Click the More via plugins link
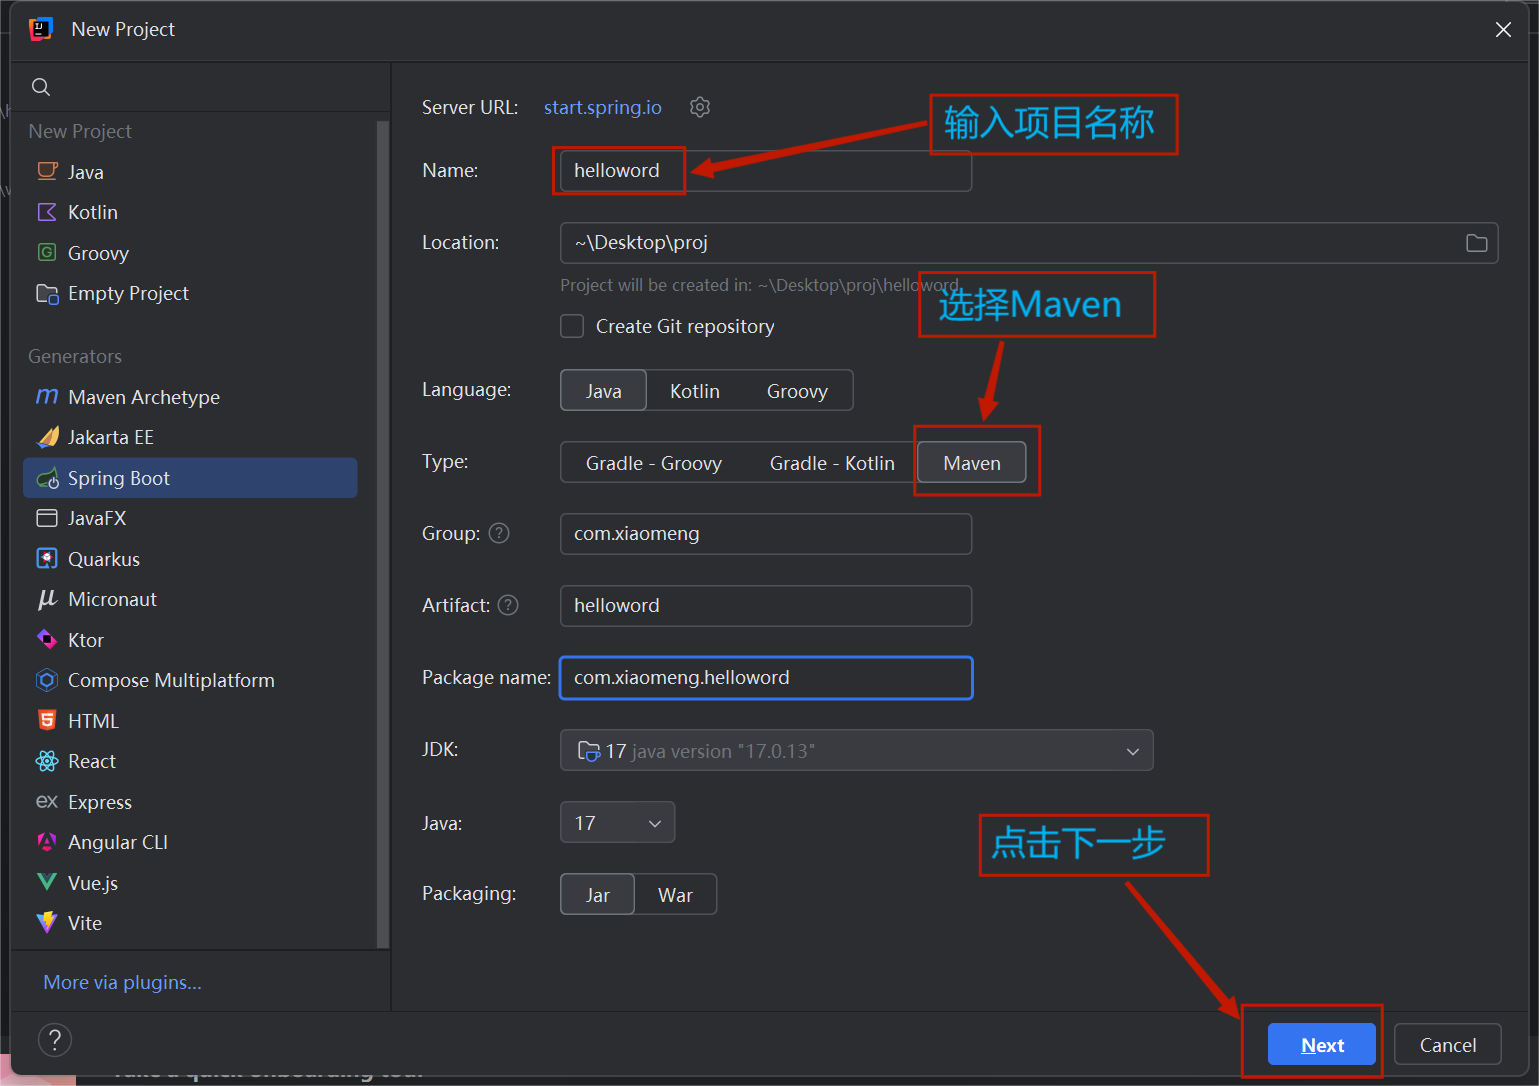The width and height of the screenshot is (1539, 1086). pos(122,982)
